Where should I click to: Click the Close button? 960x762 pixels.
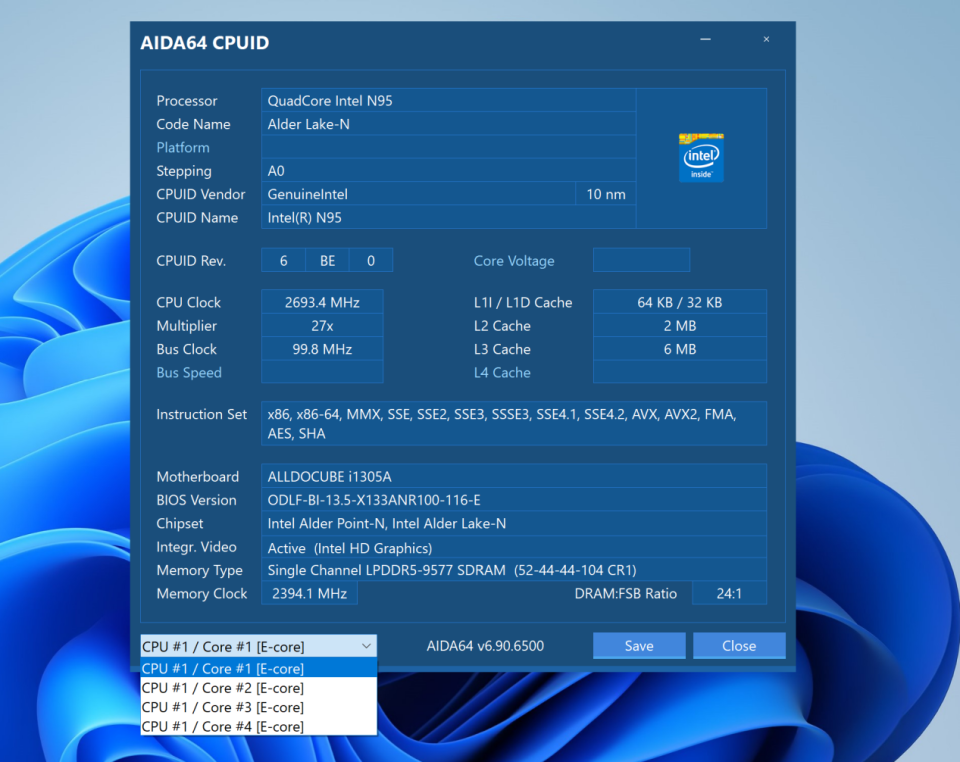[x=739, y=646]
